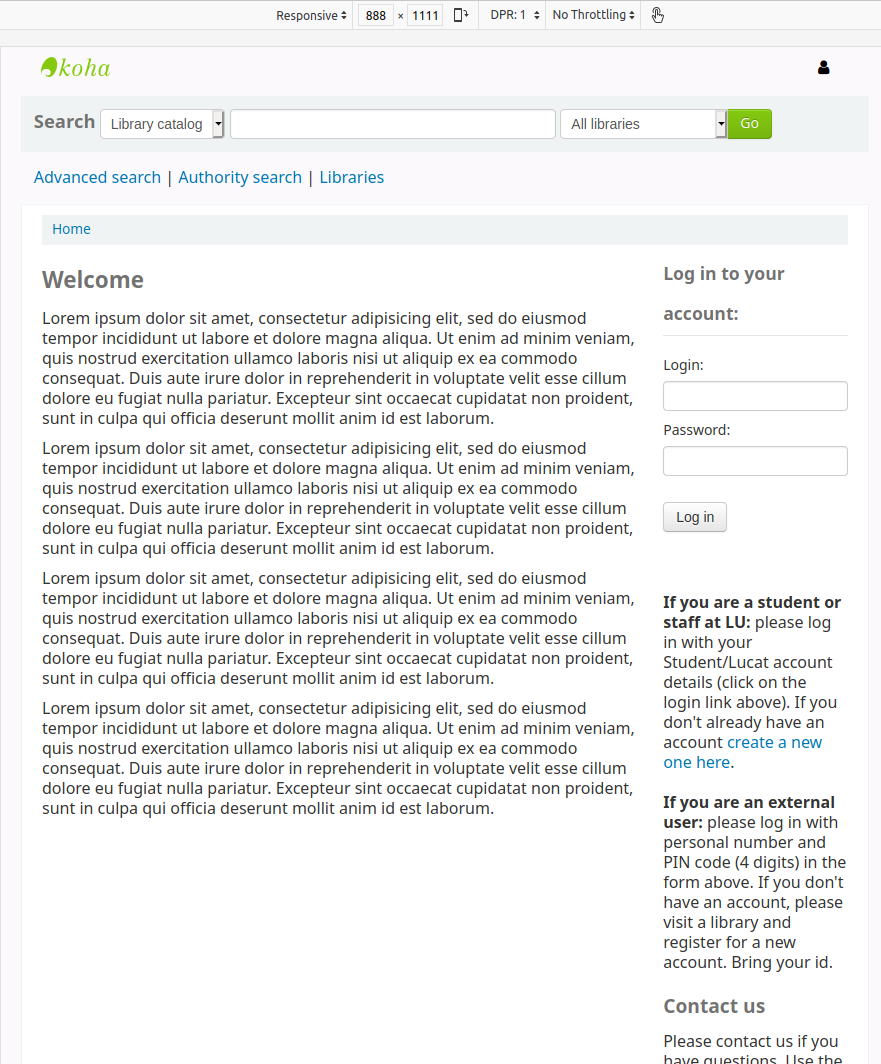Open the Responsive device dropdown
This screenshot has width=881, height=1064.
point(311,15)
